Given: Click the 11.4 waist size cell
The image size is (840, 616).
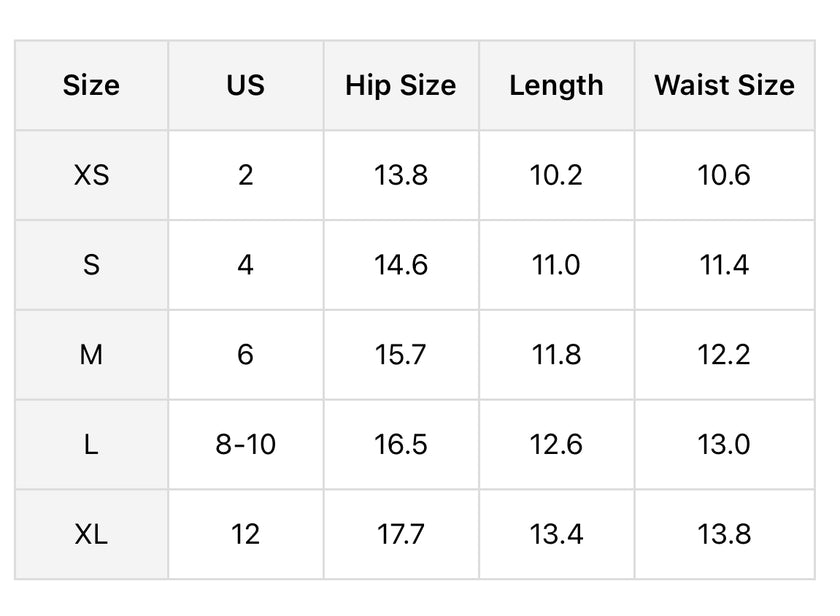Looking at the screenshot, I should [724, 265].
